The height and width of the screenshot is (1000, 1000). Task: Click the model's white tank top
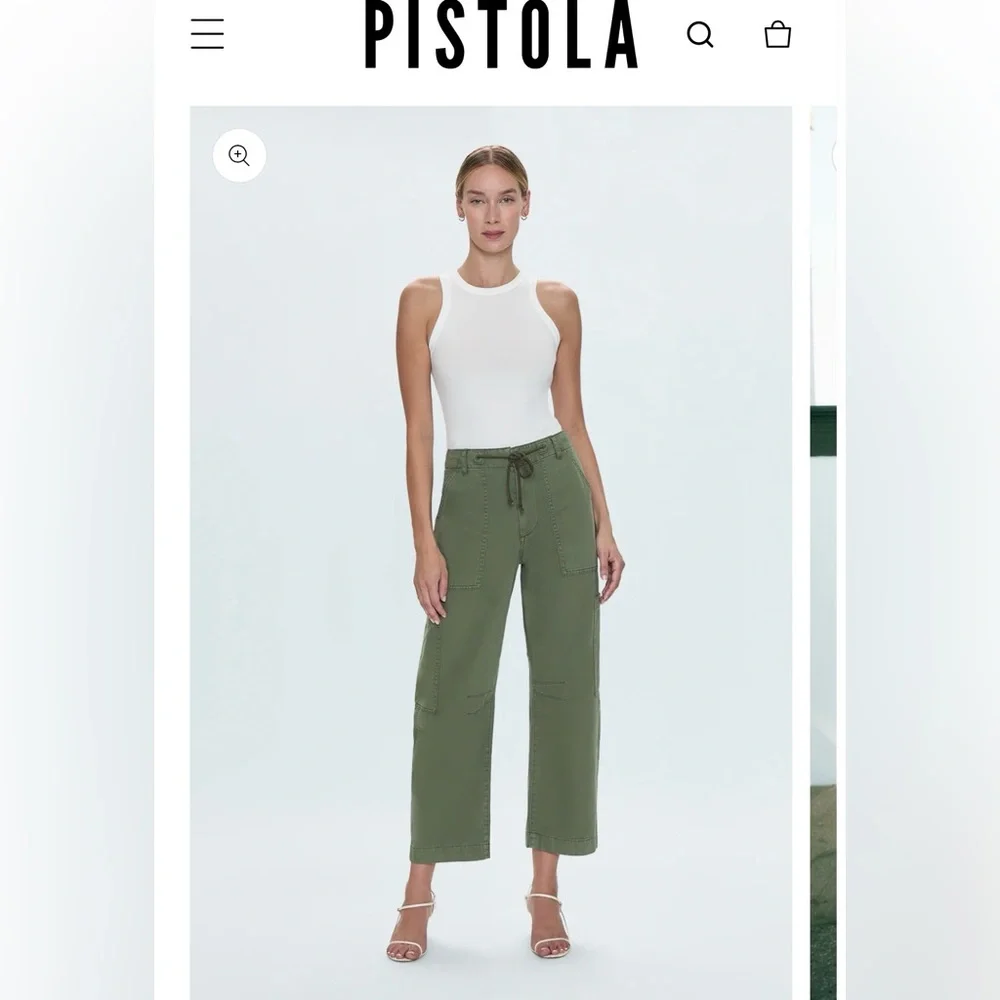point(492,360)
